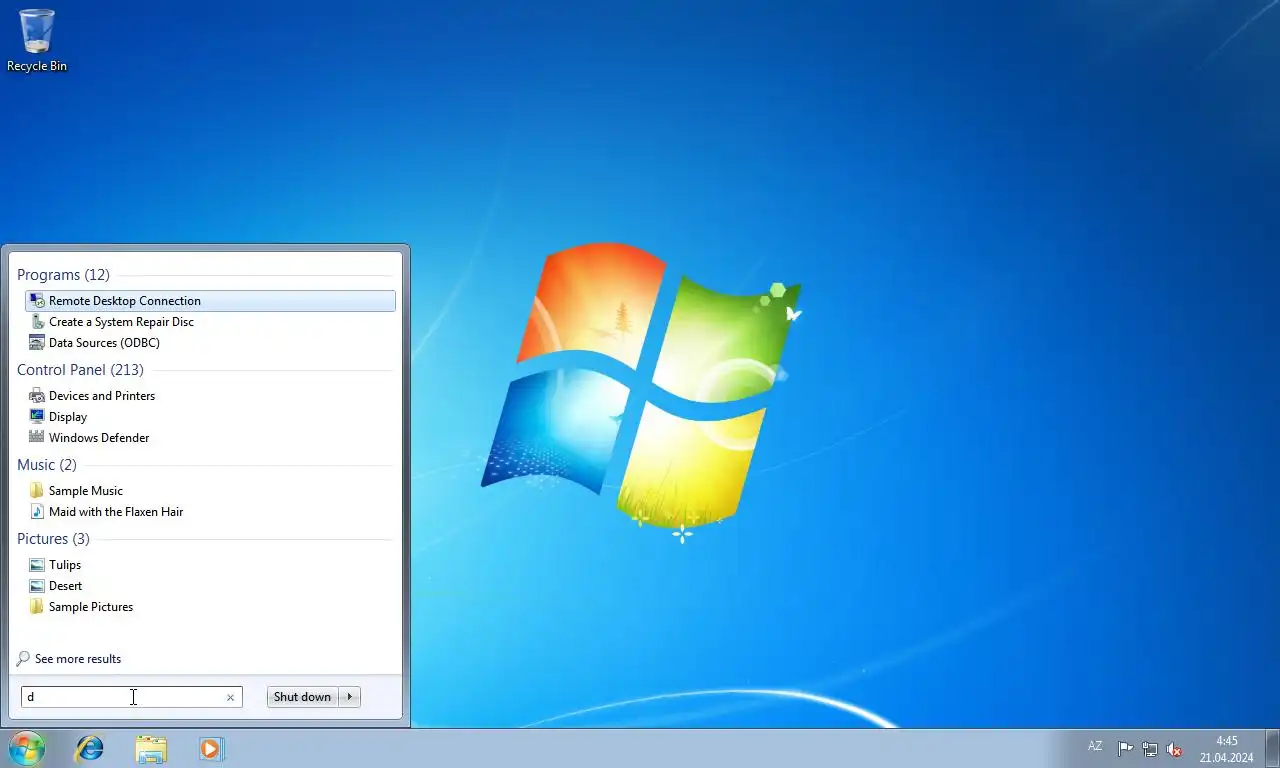This screenshot has height=768, width=1280.
Task: Click the Desert picture icon
Action: (x=37, y=586)
